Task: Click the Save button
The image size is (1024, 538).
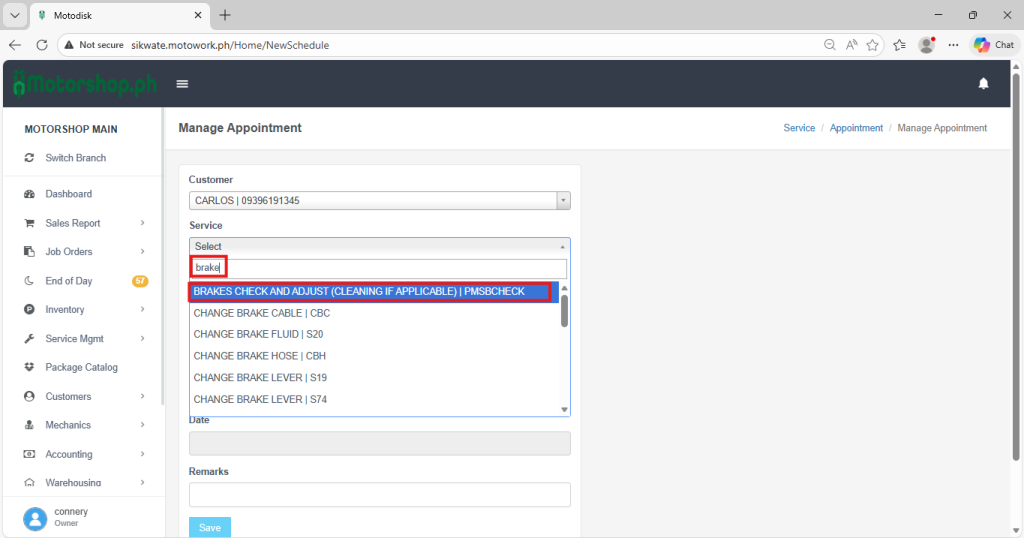Action: pyautogui.click(x=209, y=527)
